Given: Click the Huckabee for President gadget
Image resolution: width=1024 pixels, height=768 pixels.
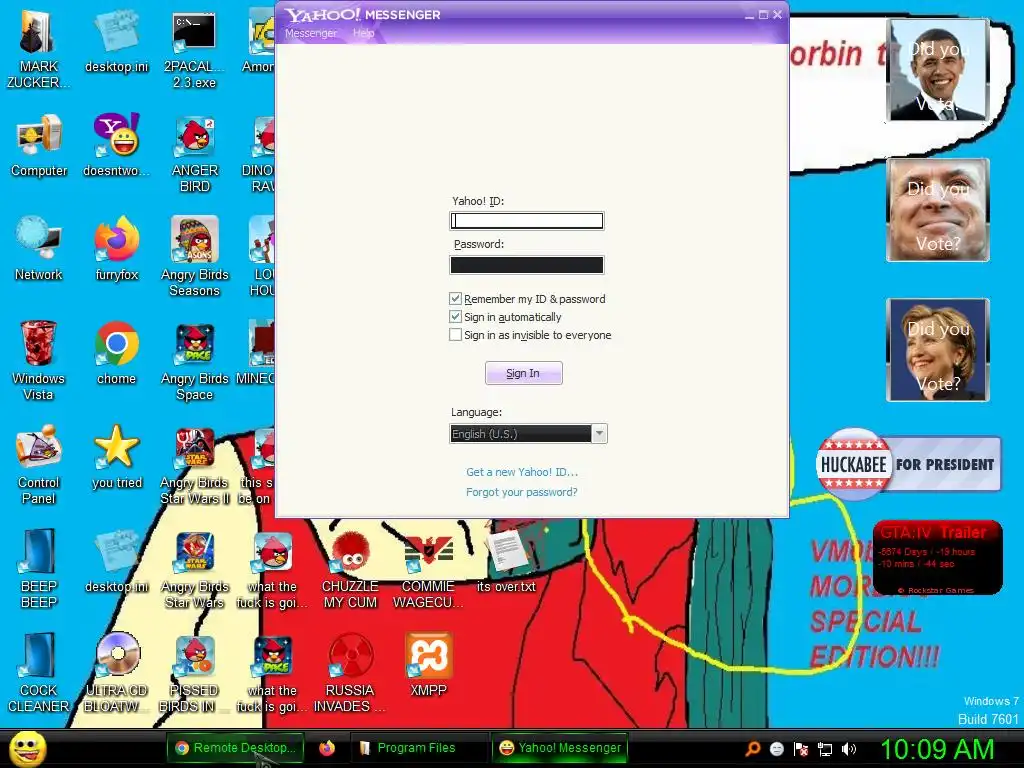Looking at the screenshot, I should [908, 464].
